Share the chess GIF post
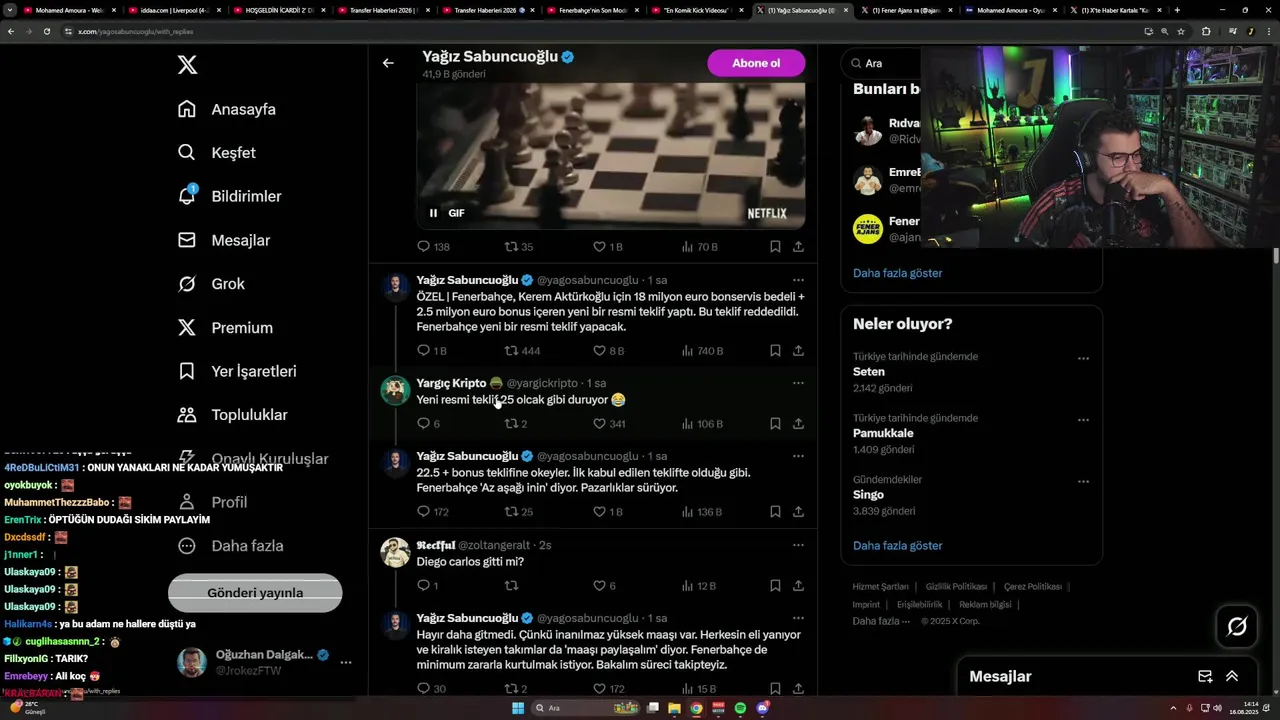 [798, 246]
